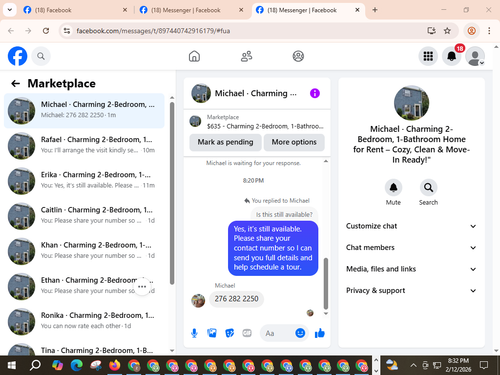Image resolution: width=500 pixels, height=375 pixels.
Task: Expand the Chat members section
Action: point(411,247)
